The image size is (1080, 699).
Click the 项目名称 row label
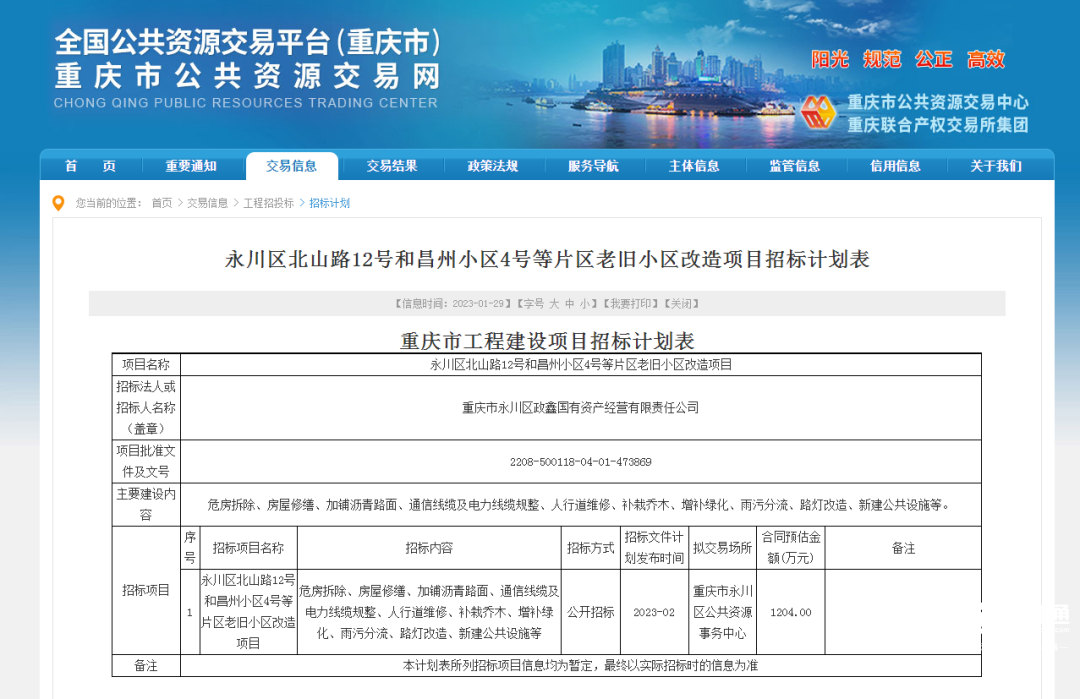[146, 365]
